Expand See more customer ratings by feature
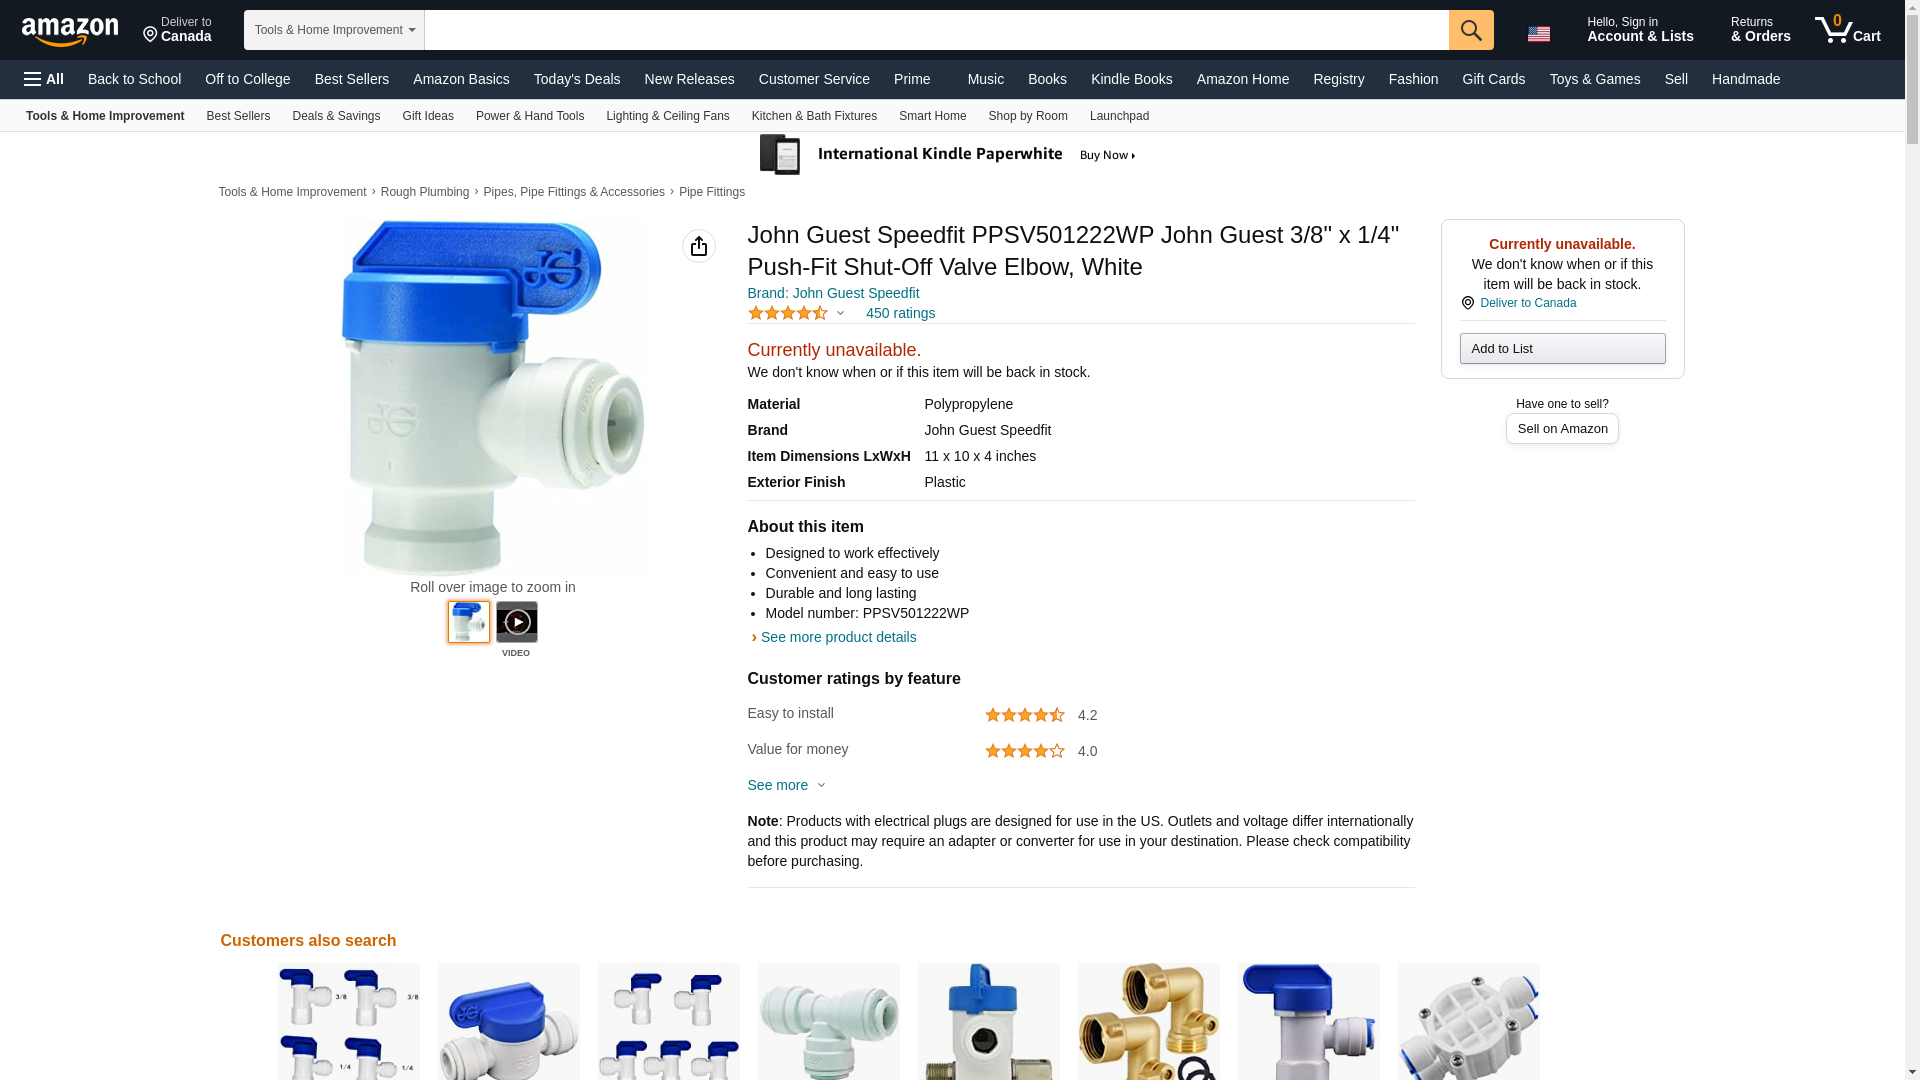Screen dimensions: 1920x1080 [x=787, y=785]
